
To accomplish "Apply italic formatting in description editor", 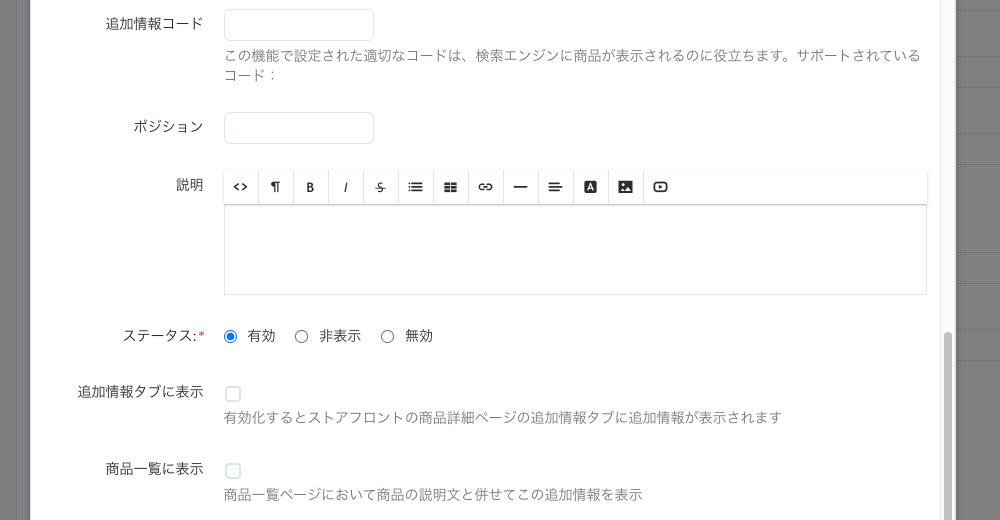I will point(345,187).
